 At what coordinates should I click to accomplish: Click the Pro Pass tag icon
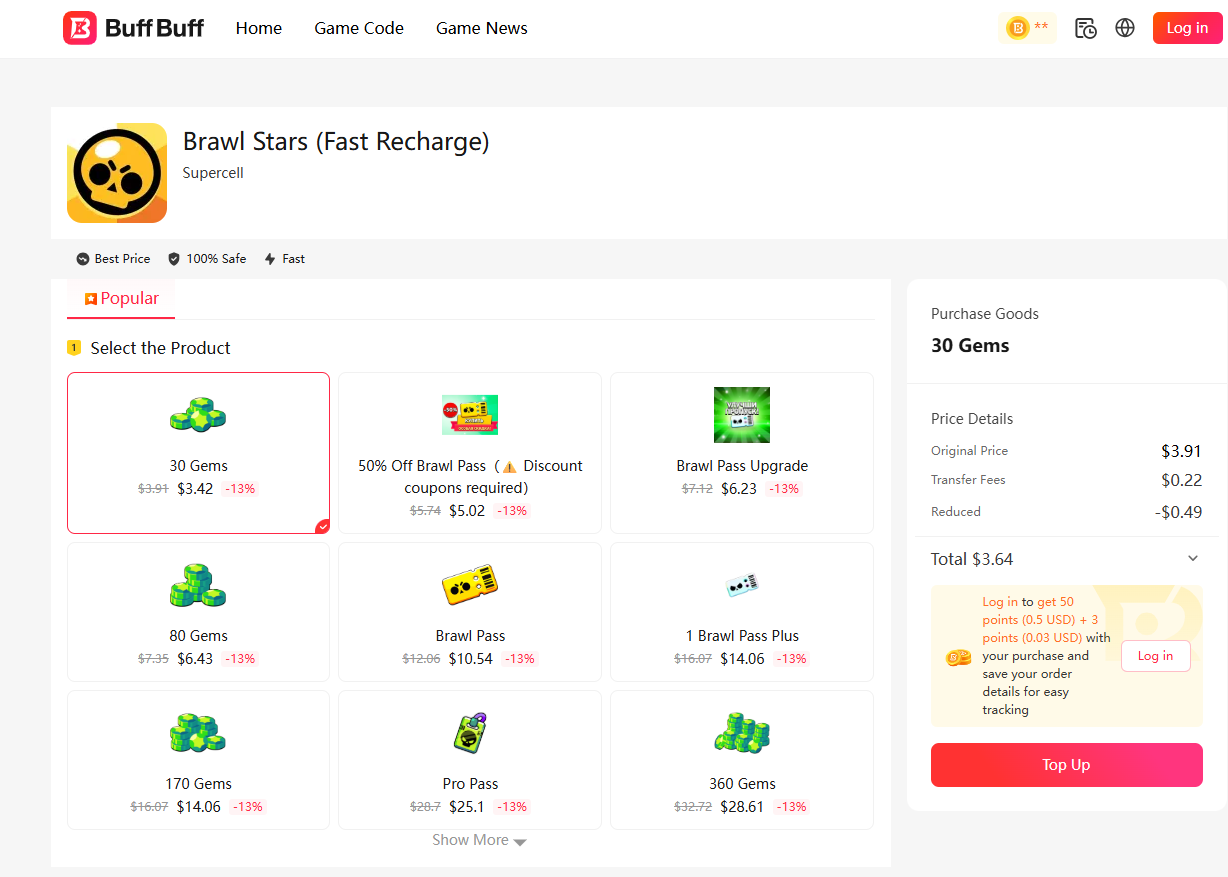pyautogui.click(x=470, y=734)
